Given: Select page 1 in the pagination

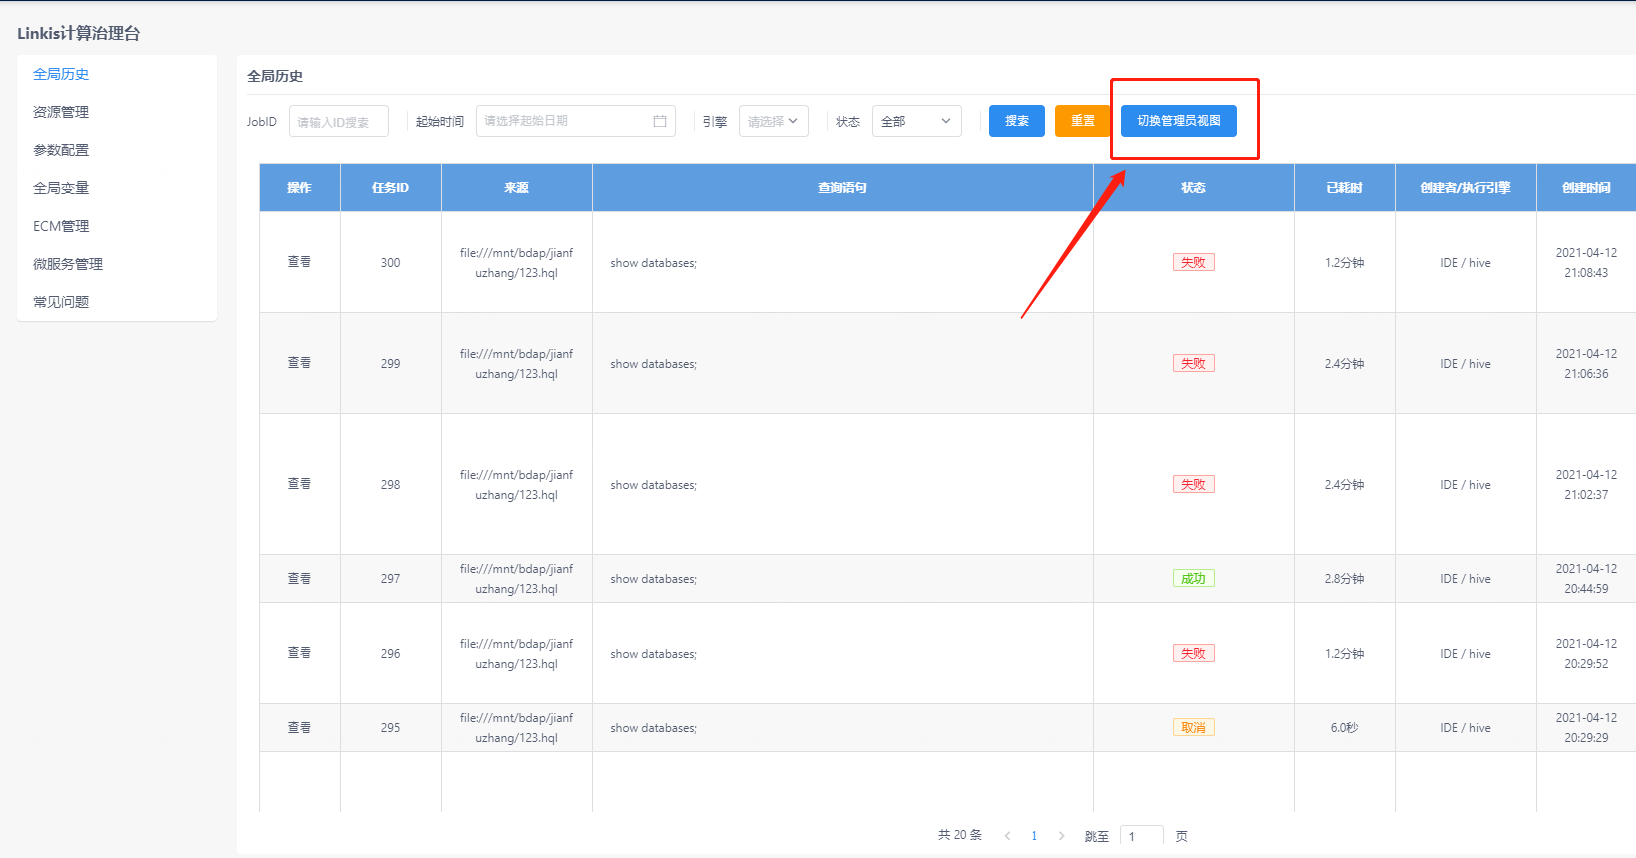Looking at the screenshot, I should point(1034,836).
